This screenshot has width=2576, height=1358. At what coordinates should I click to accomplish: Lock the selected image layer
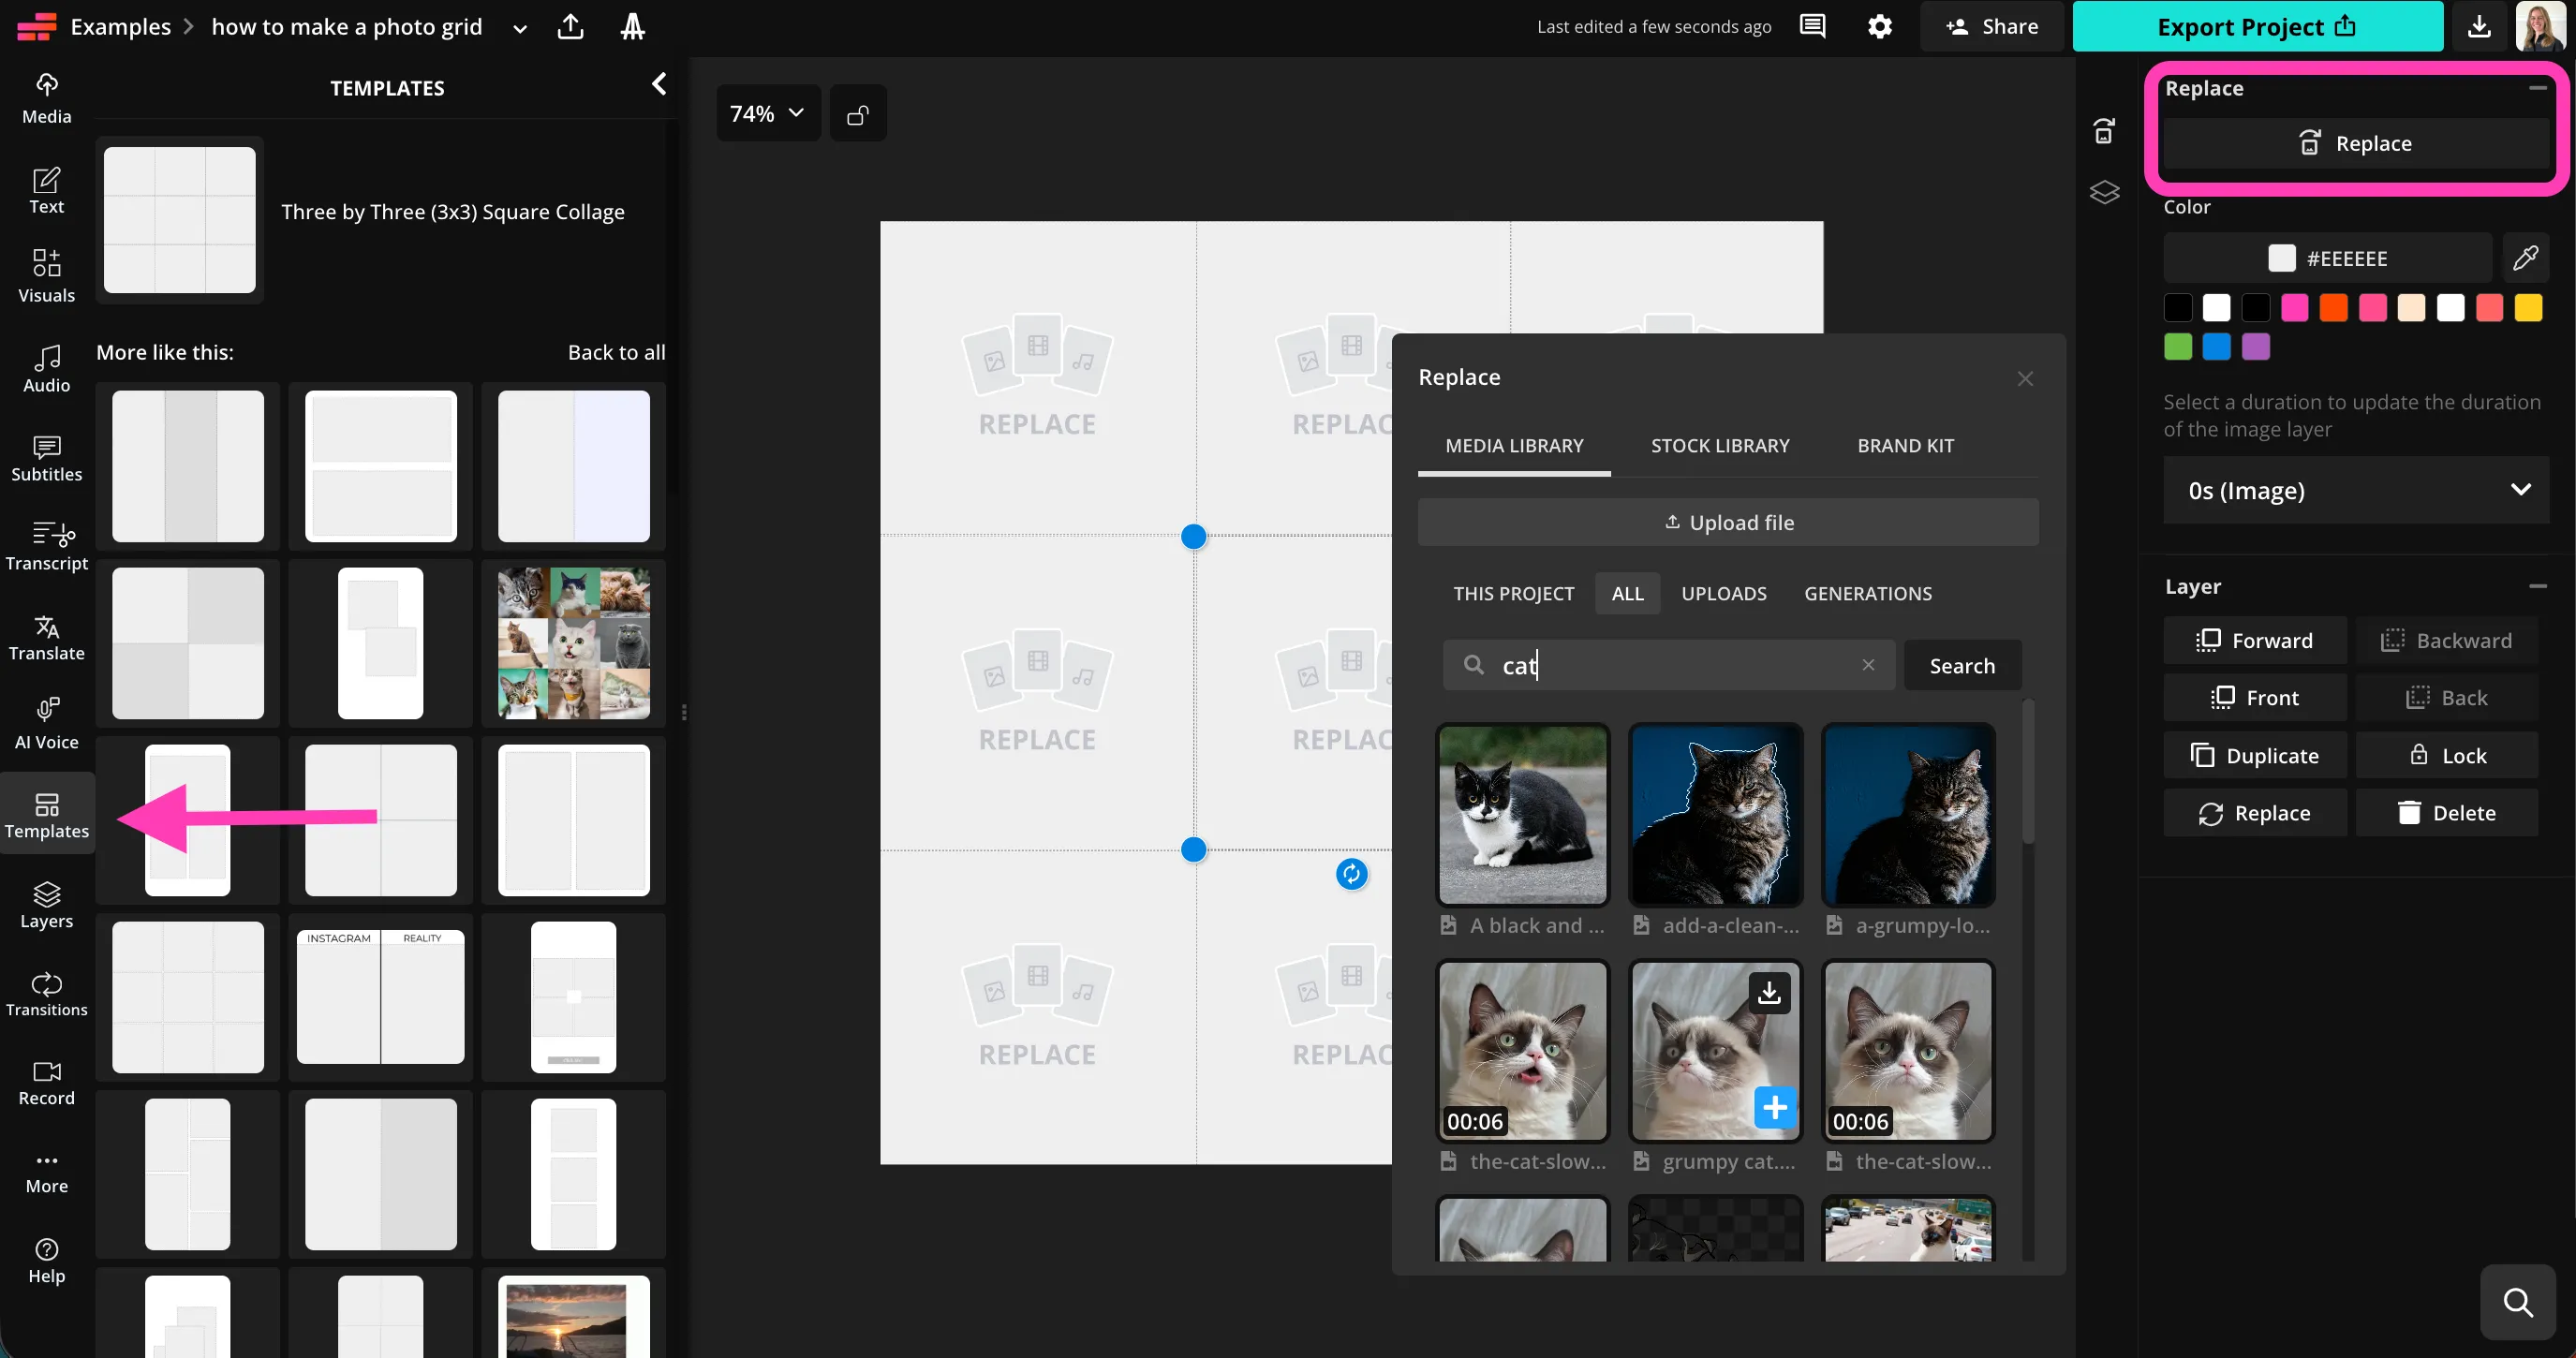pyautogui.click(x=2447, y=755)
